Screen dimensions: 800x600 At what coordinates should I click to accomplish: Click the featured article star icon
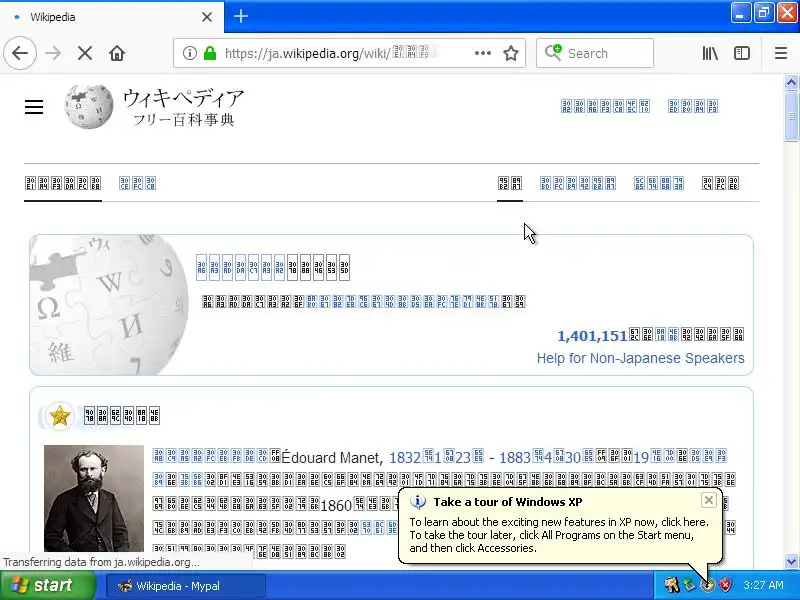pos(60,416)
